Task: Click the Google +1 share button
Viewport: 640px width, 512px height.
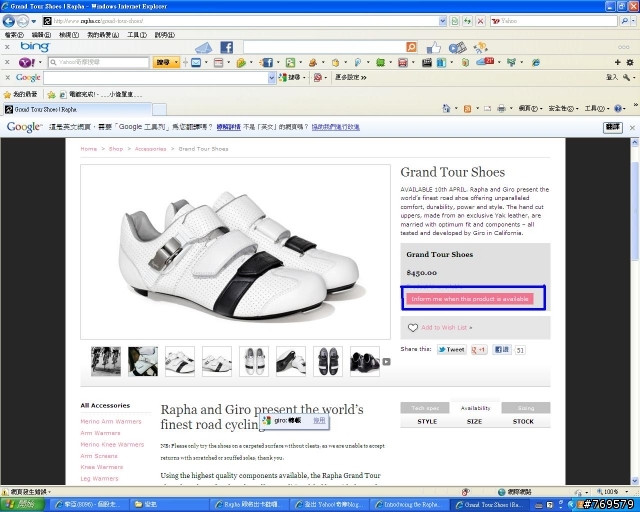Action: click(x=479, y=349)
